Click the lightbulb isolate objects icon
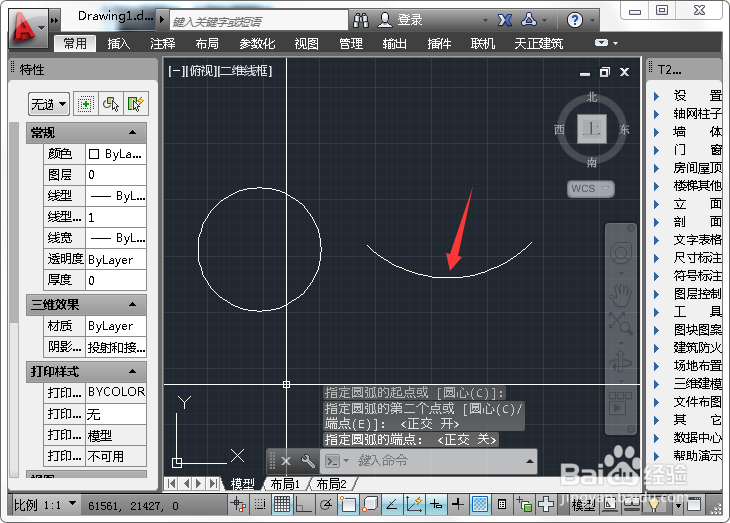 click(654, 504)
